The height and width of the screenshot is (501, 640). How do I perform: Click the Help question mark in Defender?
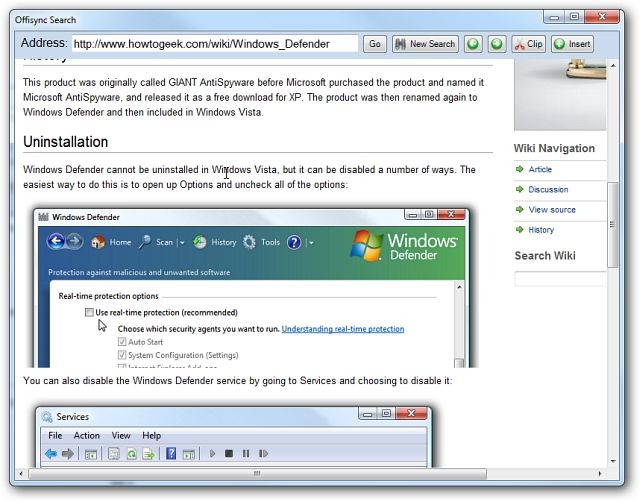pos(294,243)
